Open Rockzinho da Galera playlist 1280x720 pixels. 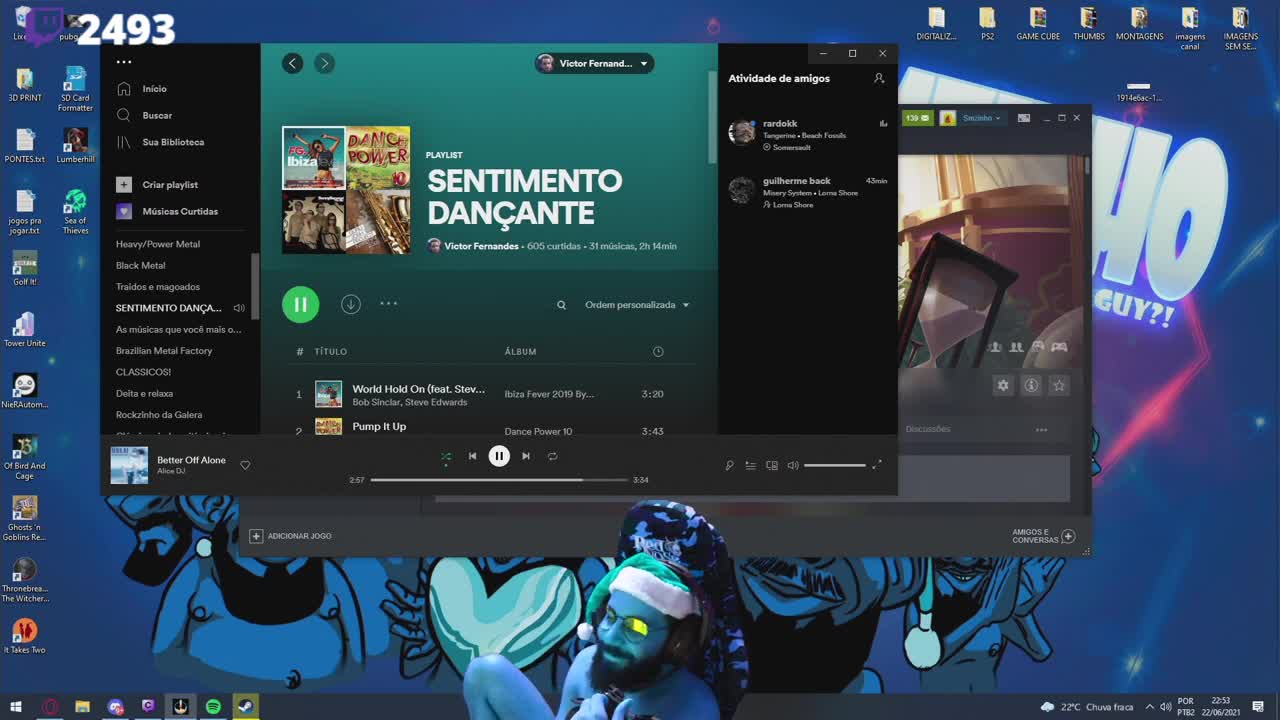159,415
